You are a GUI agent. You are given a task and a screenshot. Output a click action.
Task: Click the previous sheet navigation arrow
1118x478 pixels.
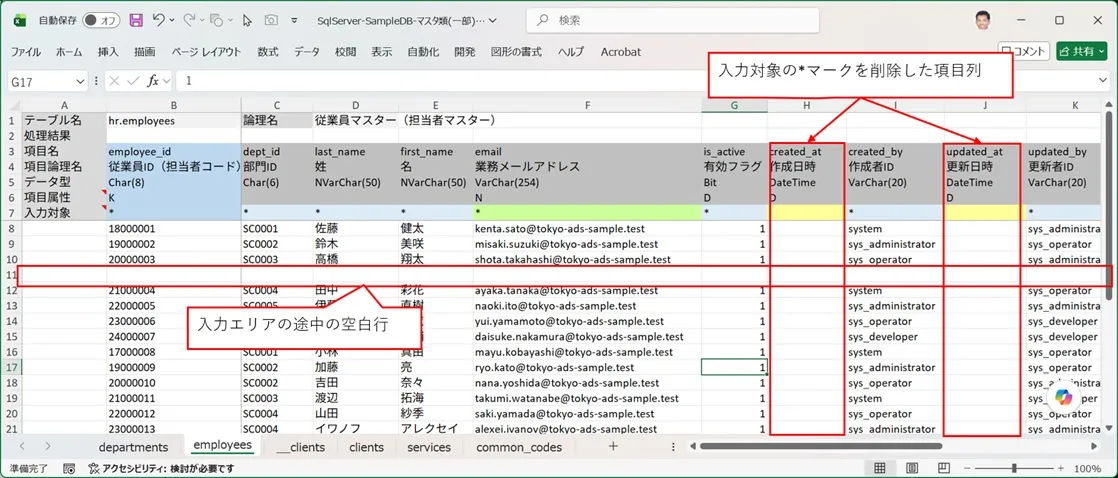(x=22, y=447)
